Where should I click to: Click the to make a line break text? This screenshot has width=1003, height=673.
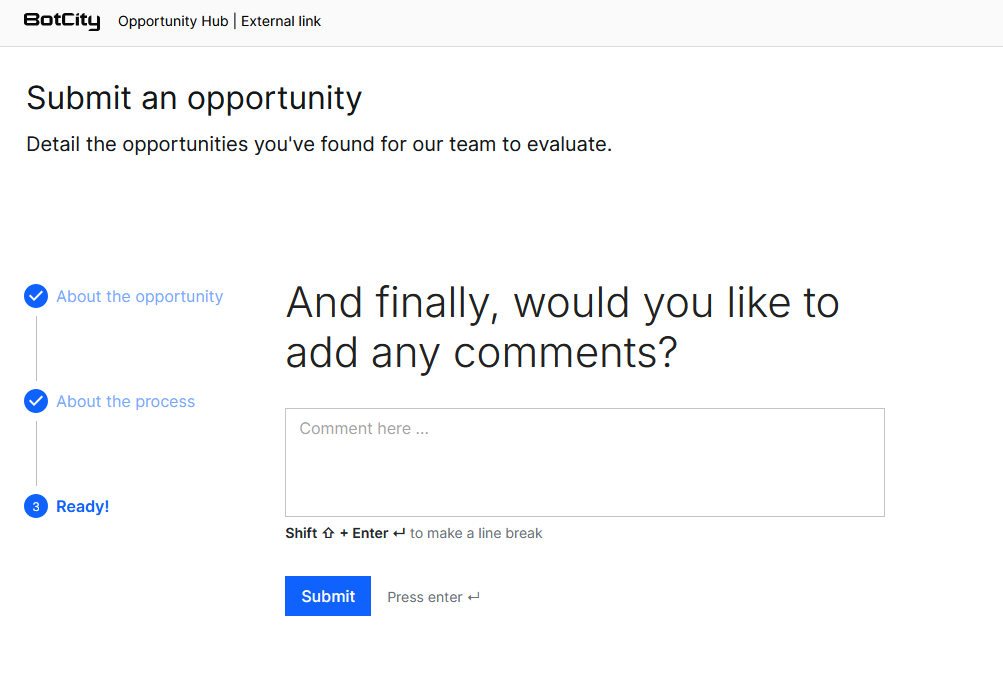[476, 533]
